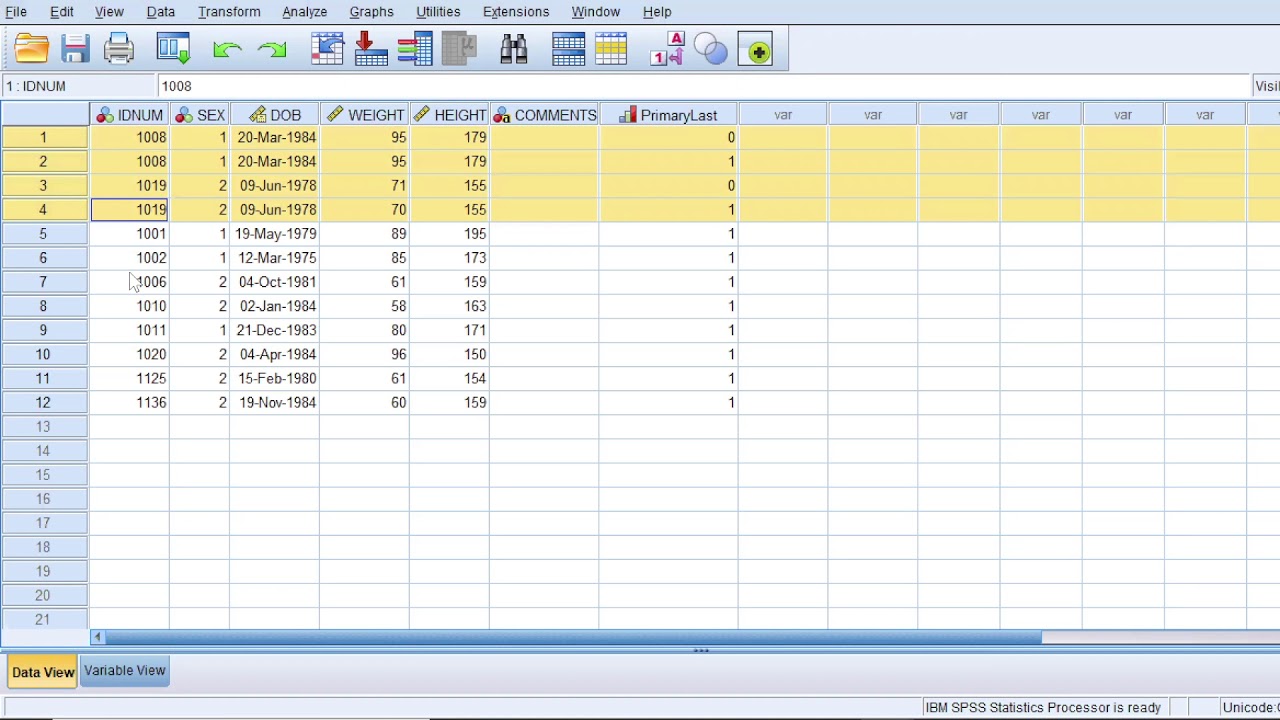Open the Help menu
1280x720 pixels.
[x=657, y=12]
